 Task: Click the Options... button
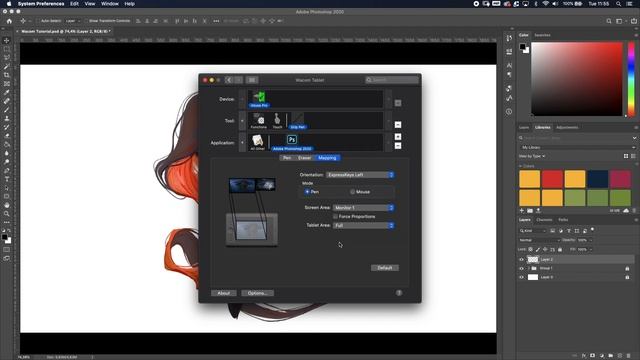coord(258,293)
